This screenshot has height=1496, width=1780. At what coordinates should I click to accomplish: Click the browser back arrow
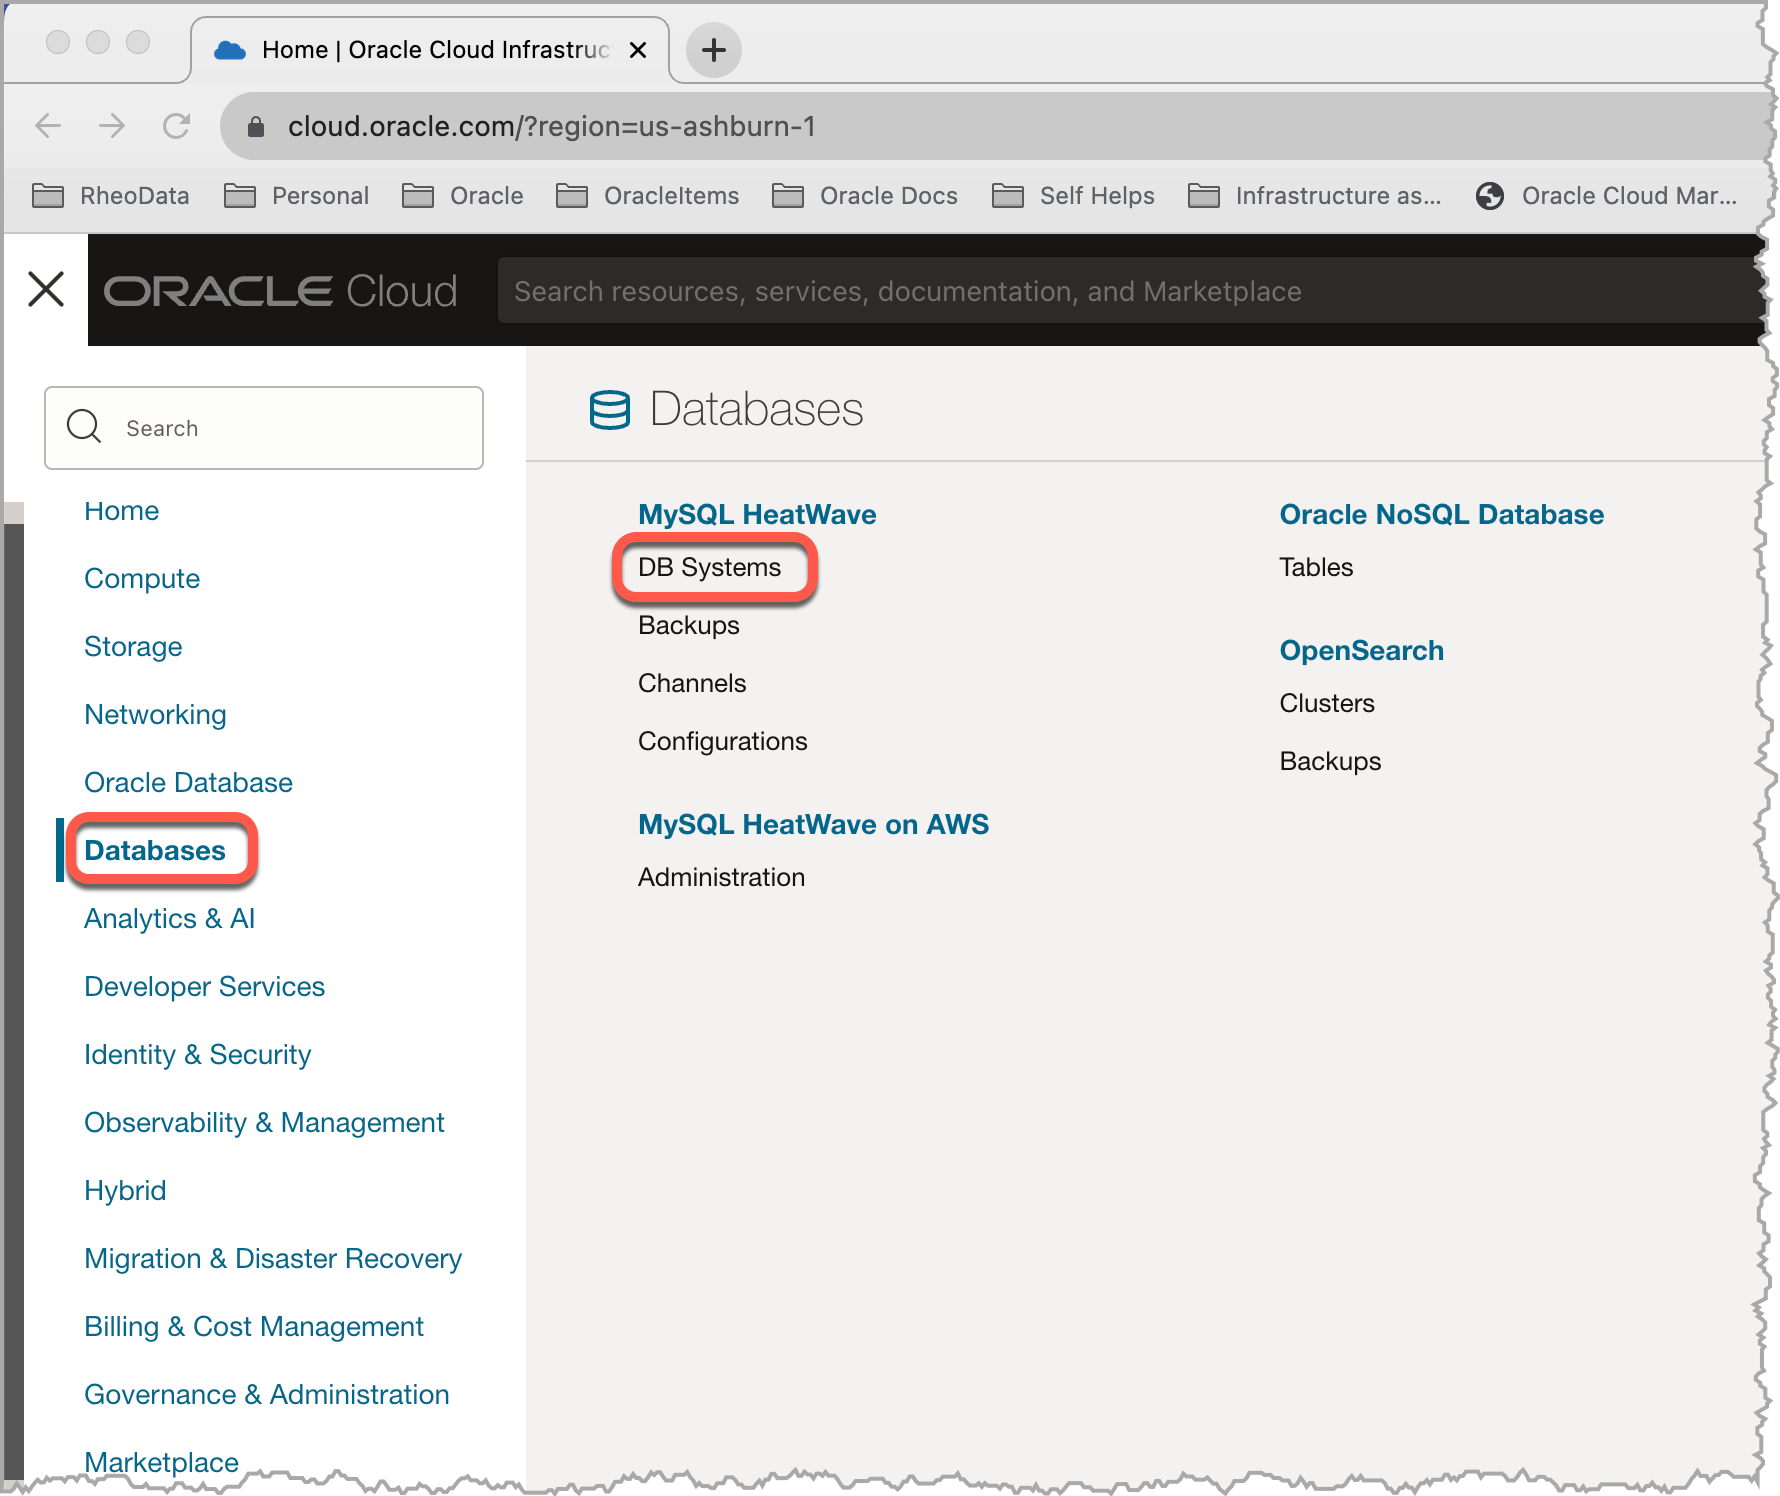(x=48, y=126)
